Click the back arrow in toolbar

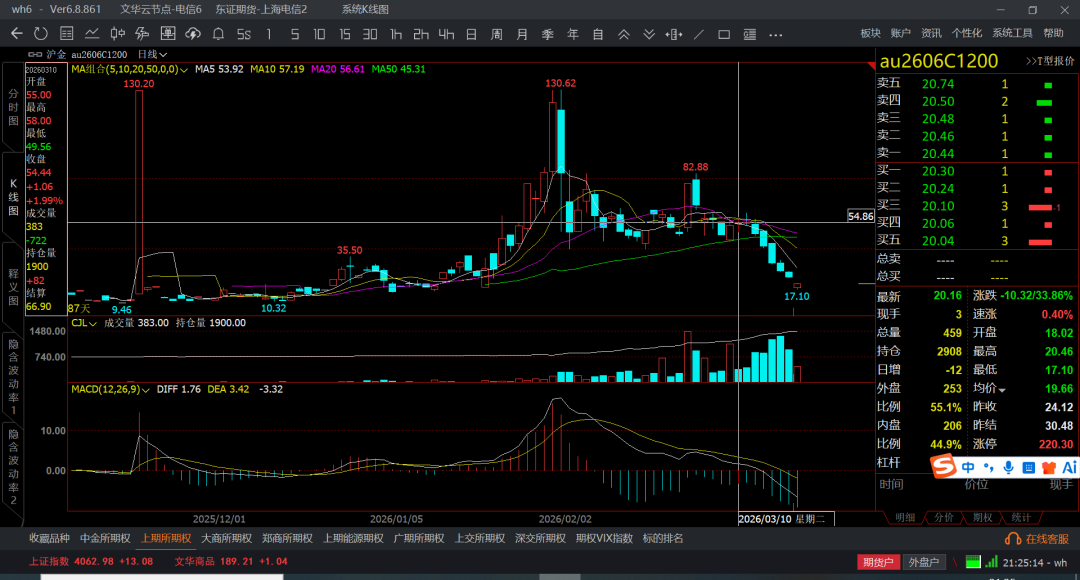click(16, 34)
